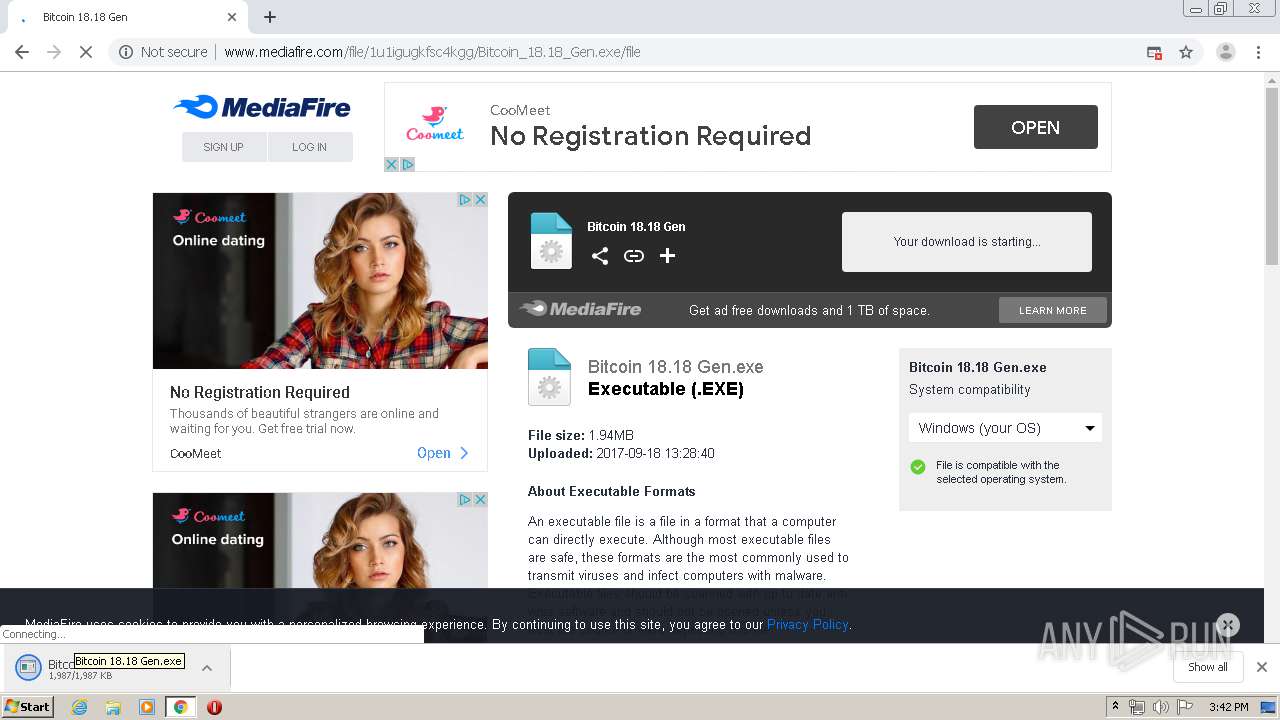Click the LEARN MORE button

coord(1053,310)
